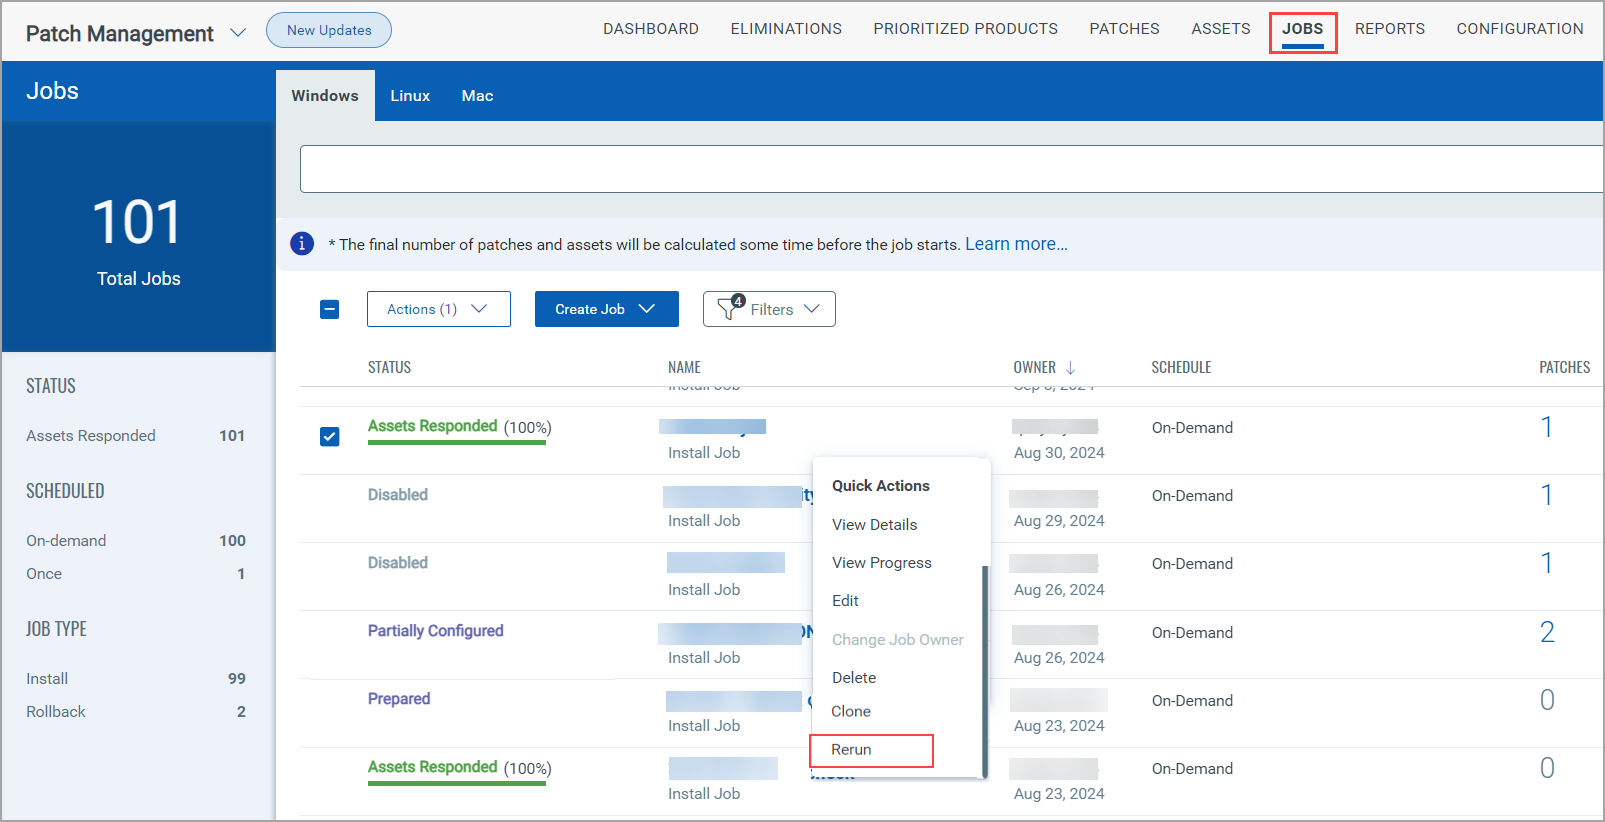Expand the Patch Management module dropdown
1605x822 pixels.
coord(238,33)
